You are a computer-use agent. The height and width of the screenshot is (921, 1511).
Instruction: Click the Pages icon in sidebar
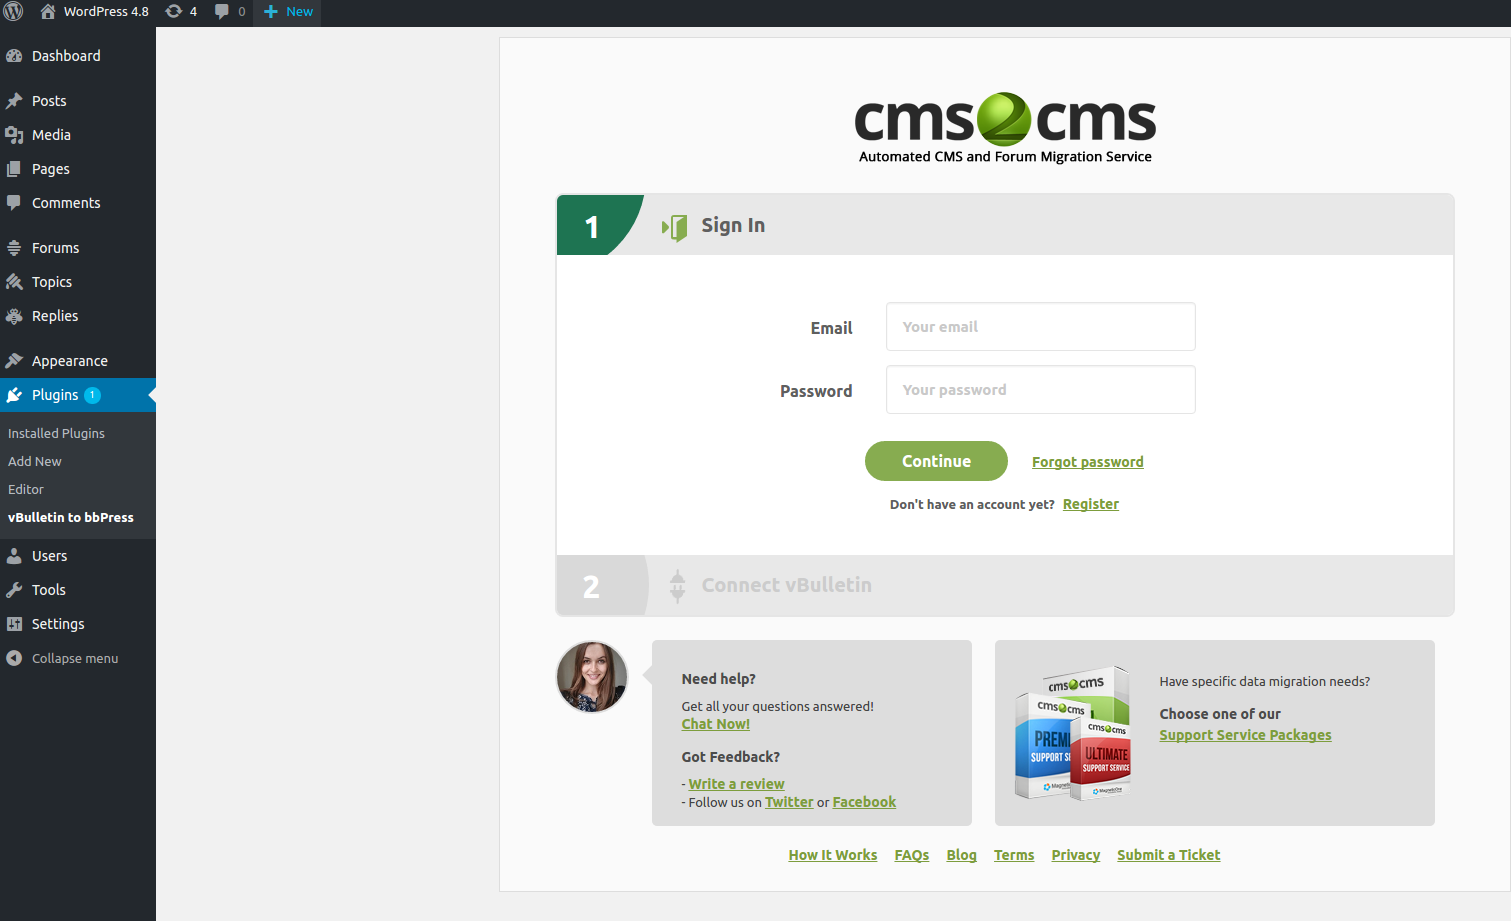point(14,169)
